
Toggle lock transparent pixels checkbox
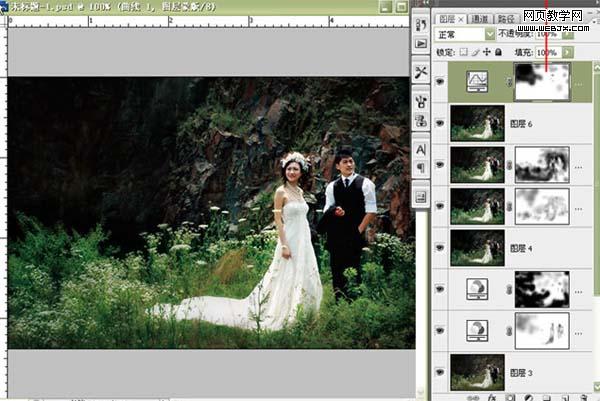coord(463,52)
